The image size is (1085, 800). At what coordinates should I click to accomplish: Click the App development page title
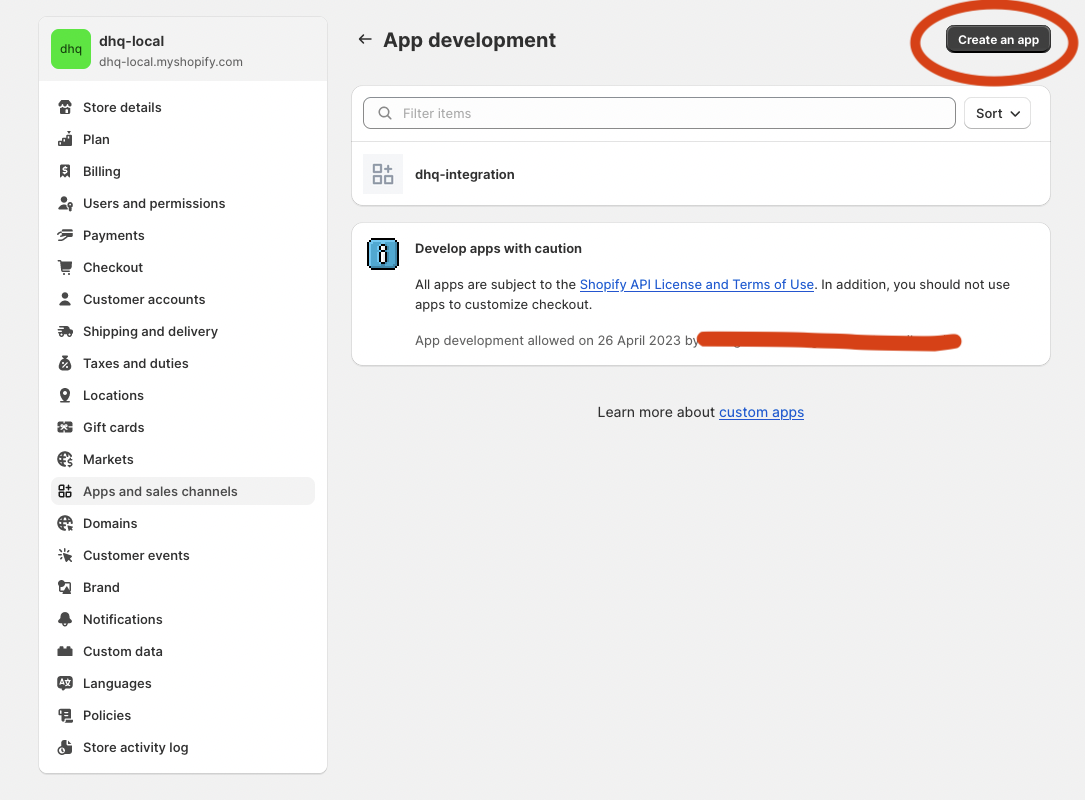pyautogui.click(x=469, y=40)
